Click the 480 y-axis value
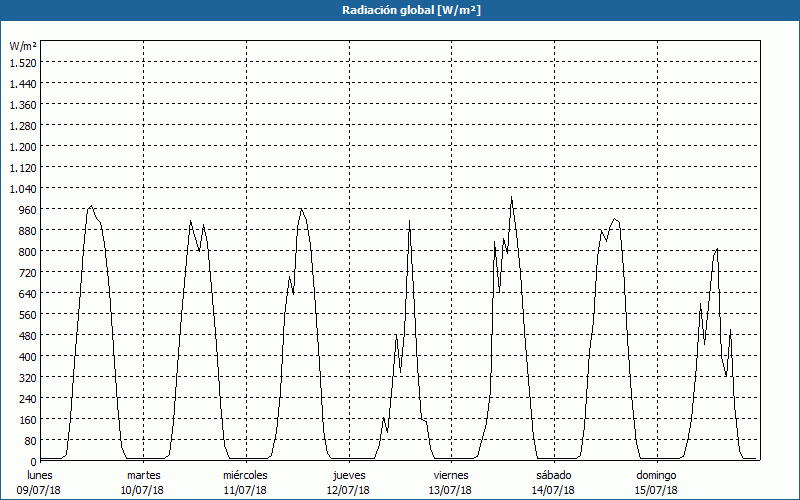The width and height of the screenshot is (800, 500). [x=28, y=336]
